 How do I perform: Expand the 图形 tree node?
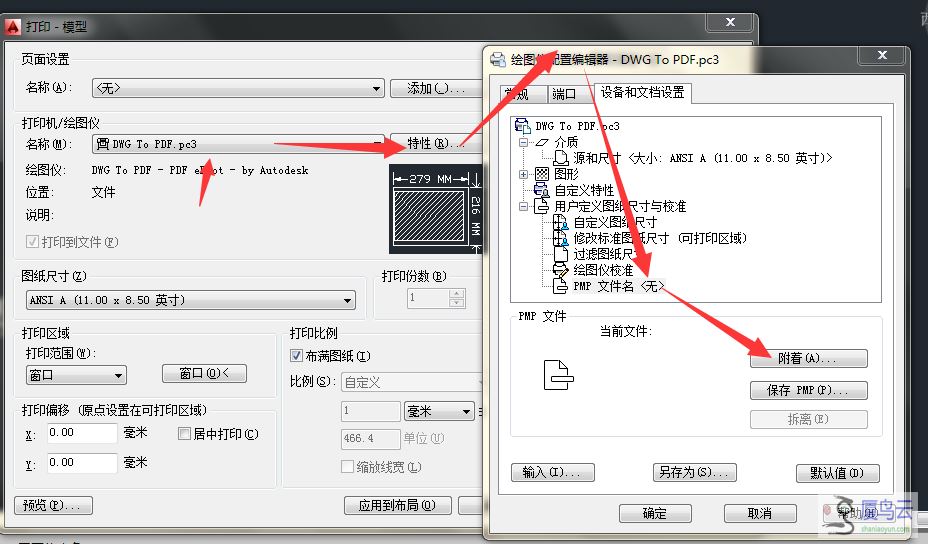pos(523,174)
